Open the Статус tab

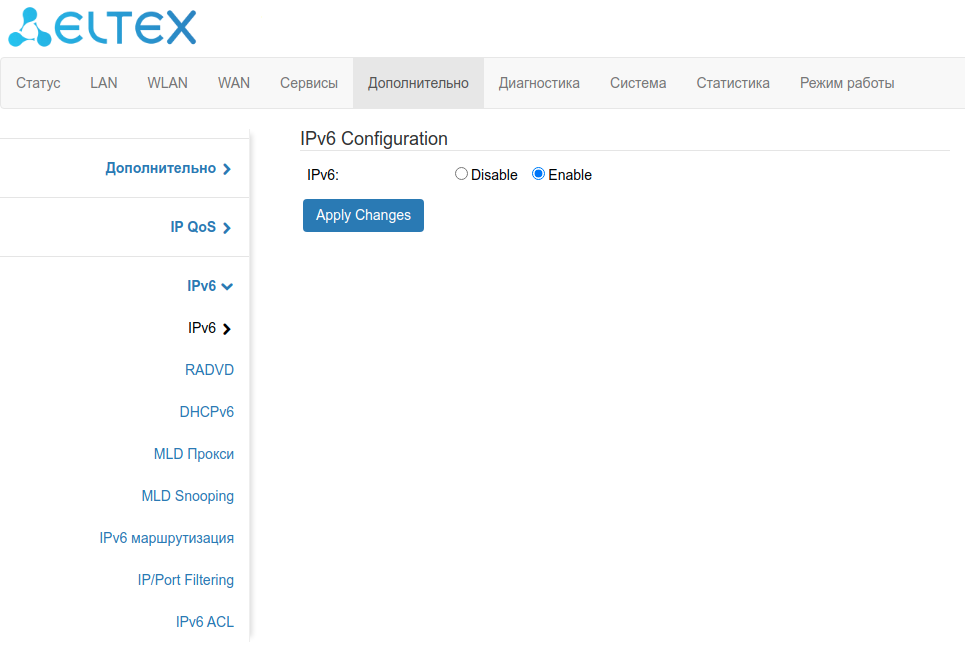pyautogui.click(x=39, y=83)
